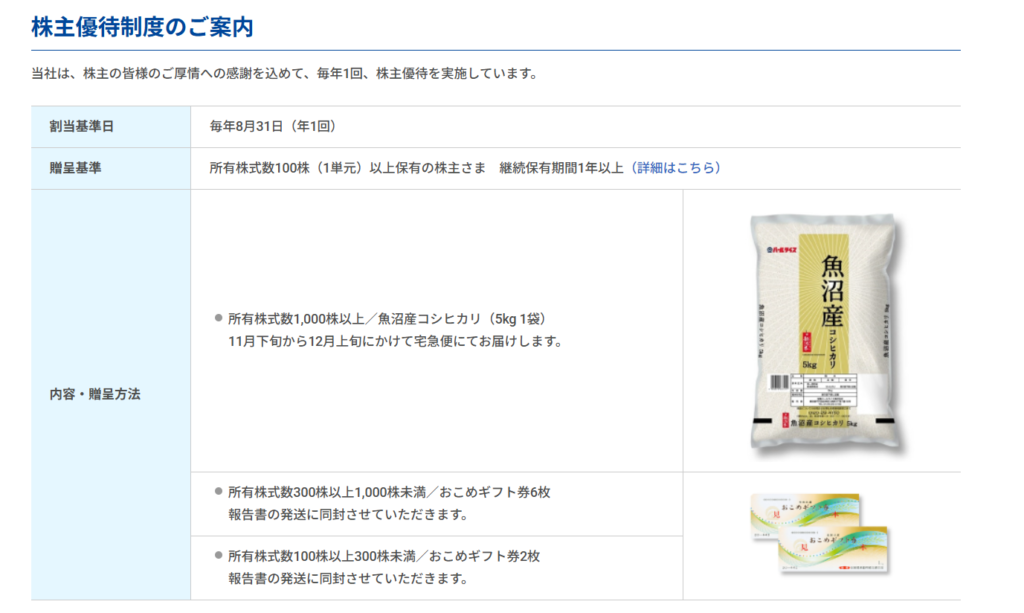Select the upper おこめギフト券 coupon image
1024x613 pixels.
804,515
